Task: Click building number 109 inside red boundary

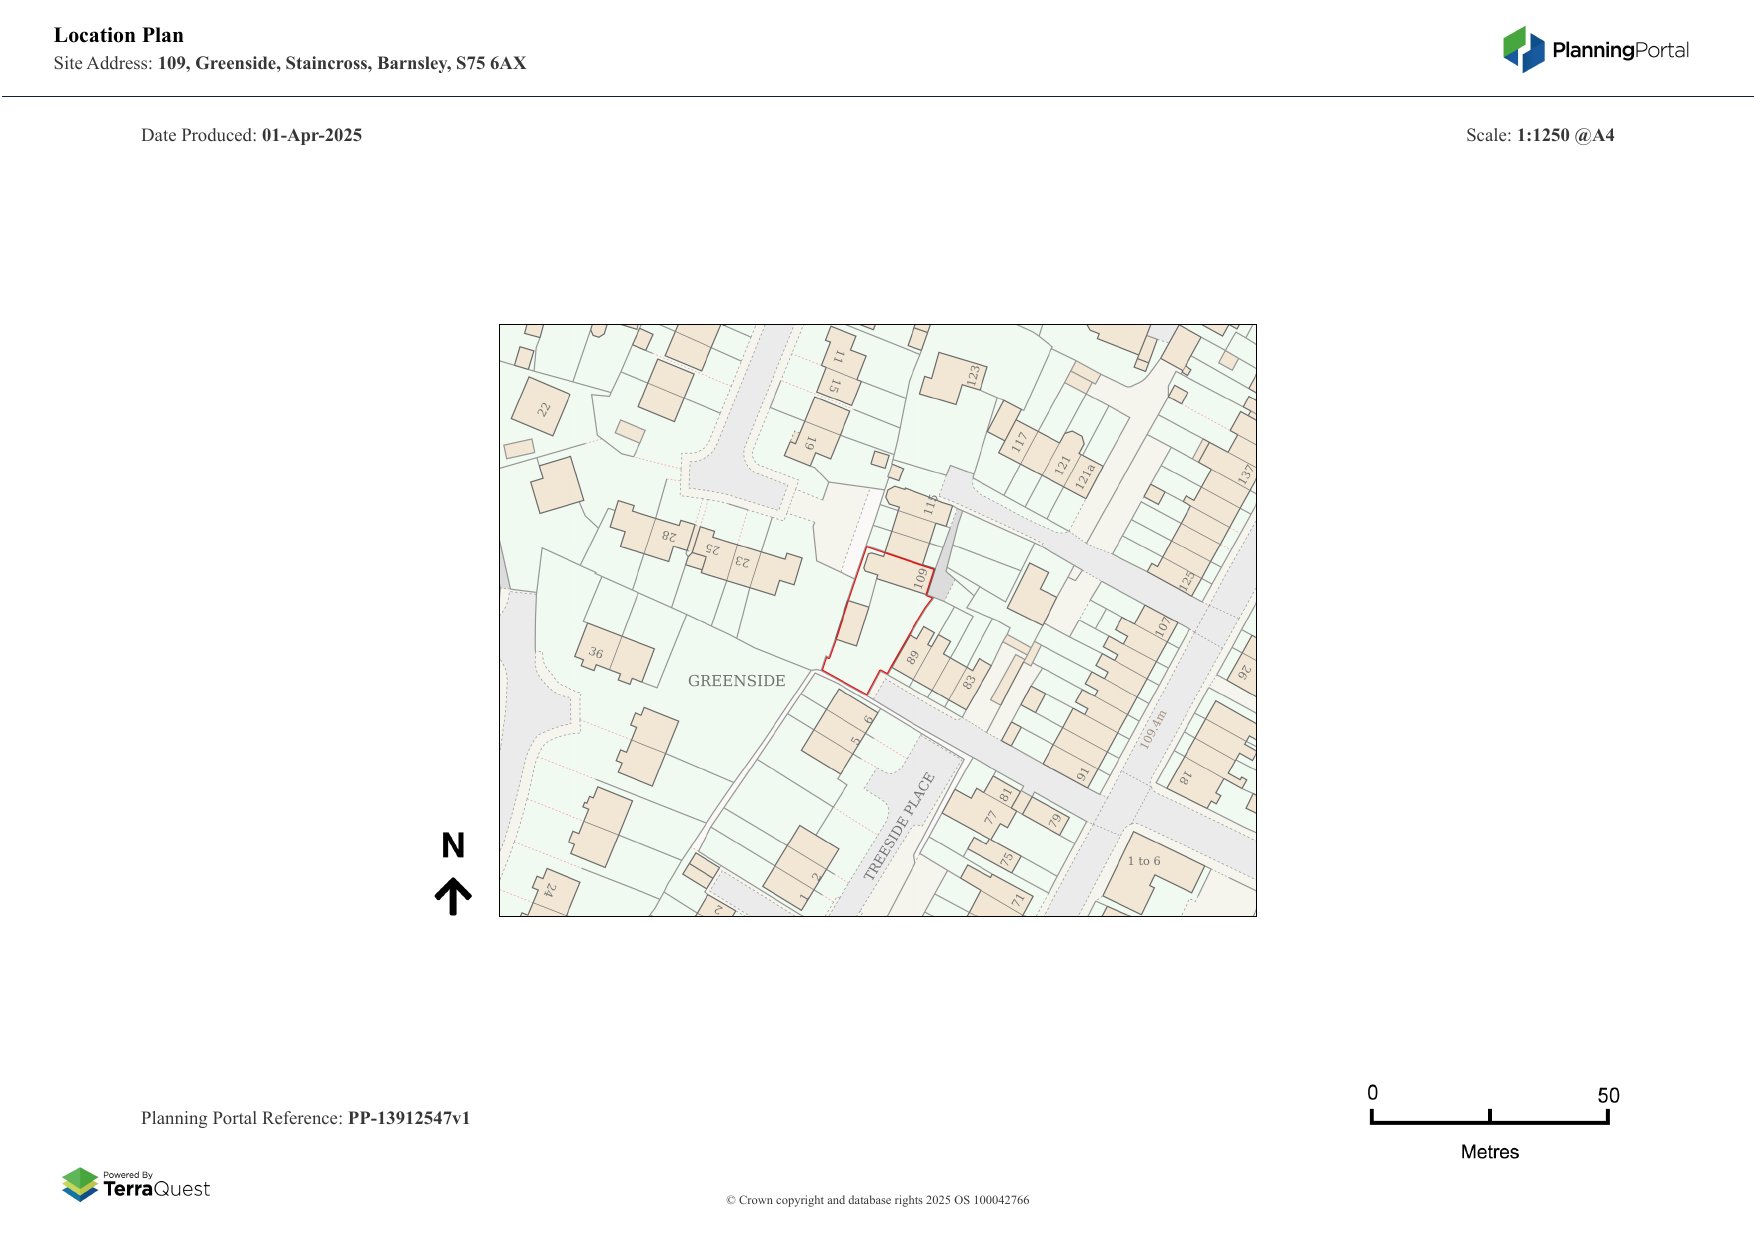Action: [920, 578]
